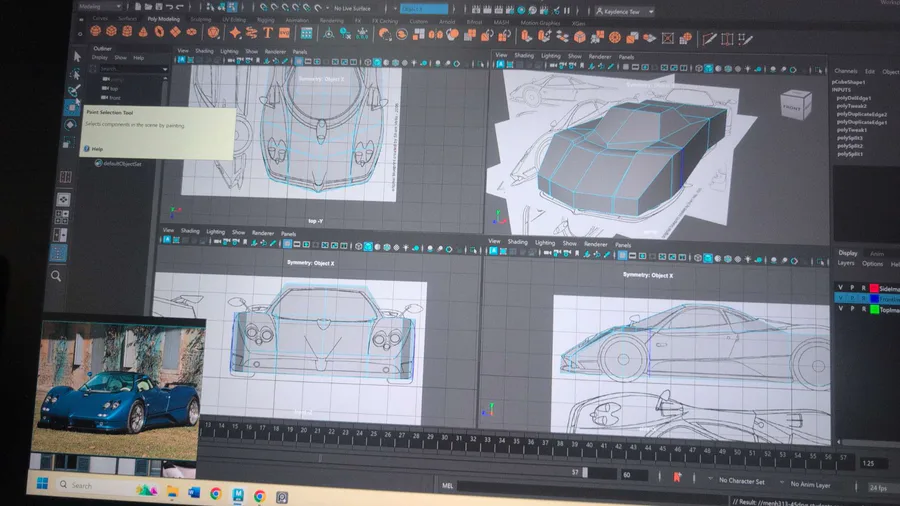Viewport: 900px width, 506px height.
Task: Open the Outliner Display menu
Action: click(100, 57)
